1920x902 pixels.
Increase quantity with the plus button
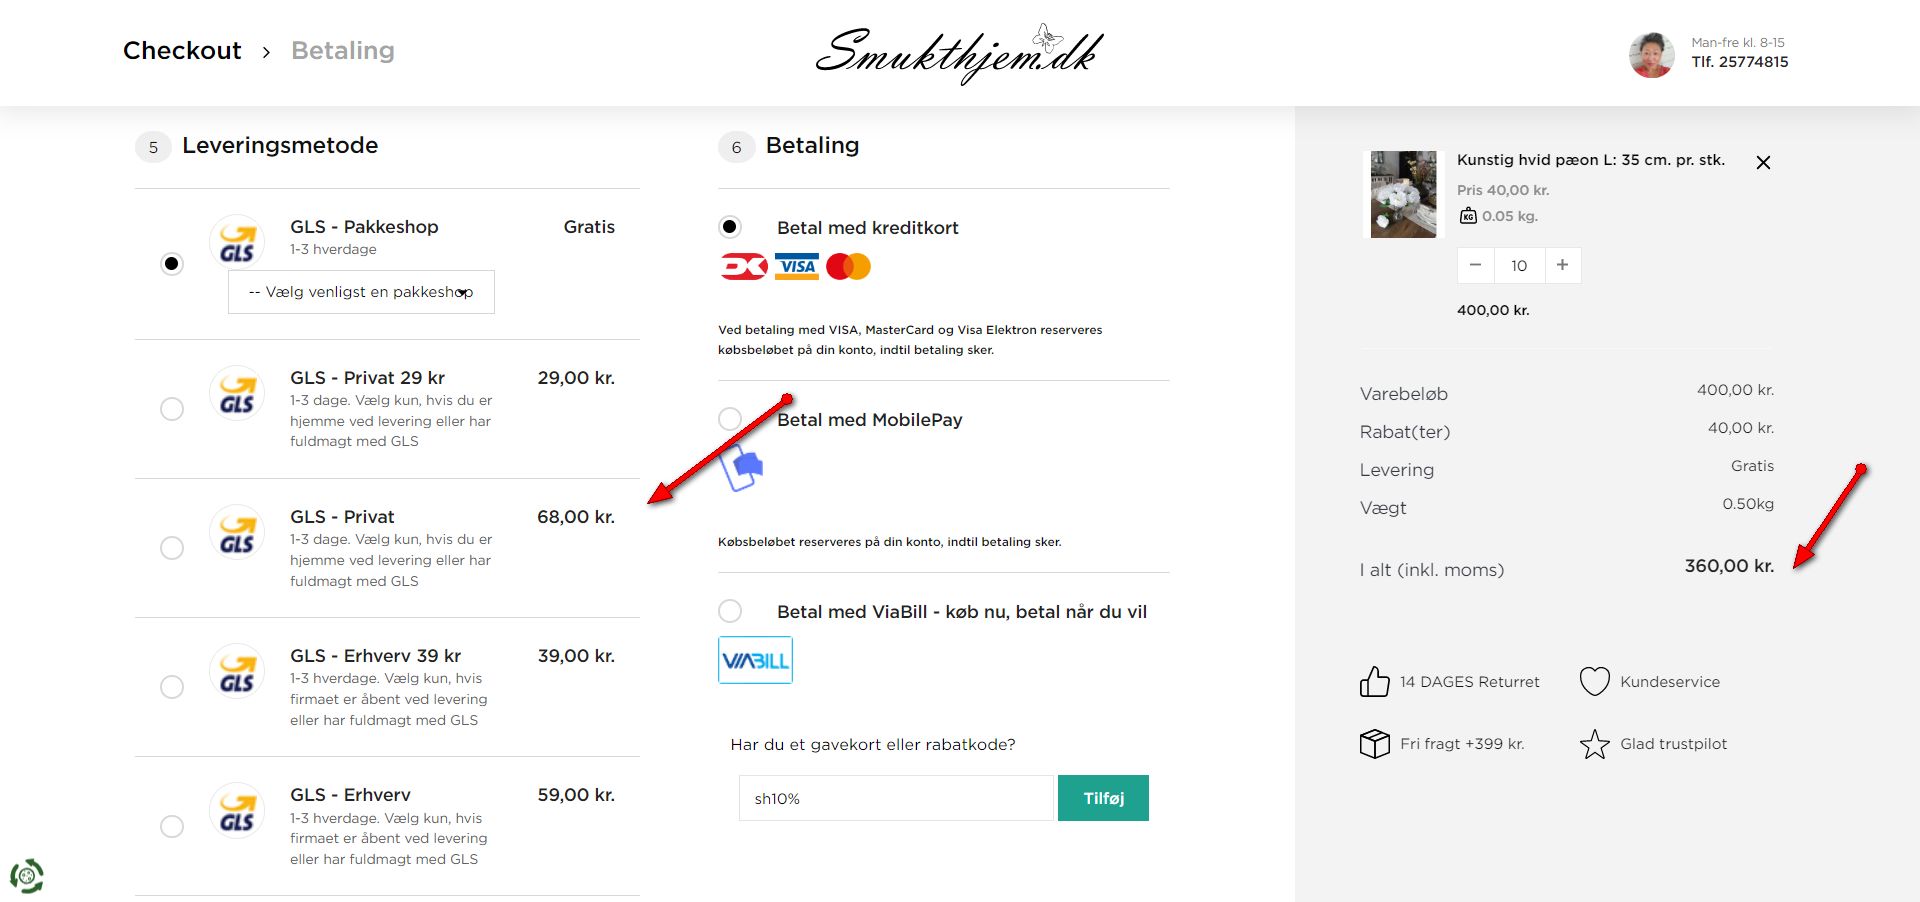click(1562, 265)
